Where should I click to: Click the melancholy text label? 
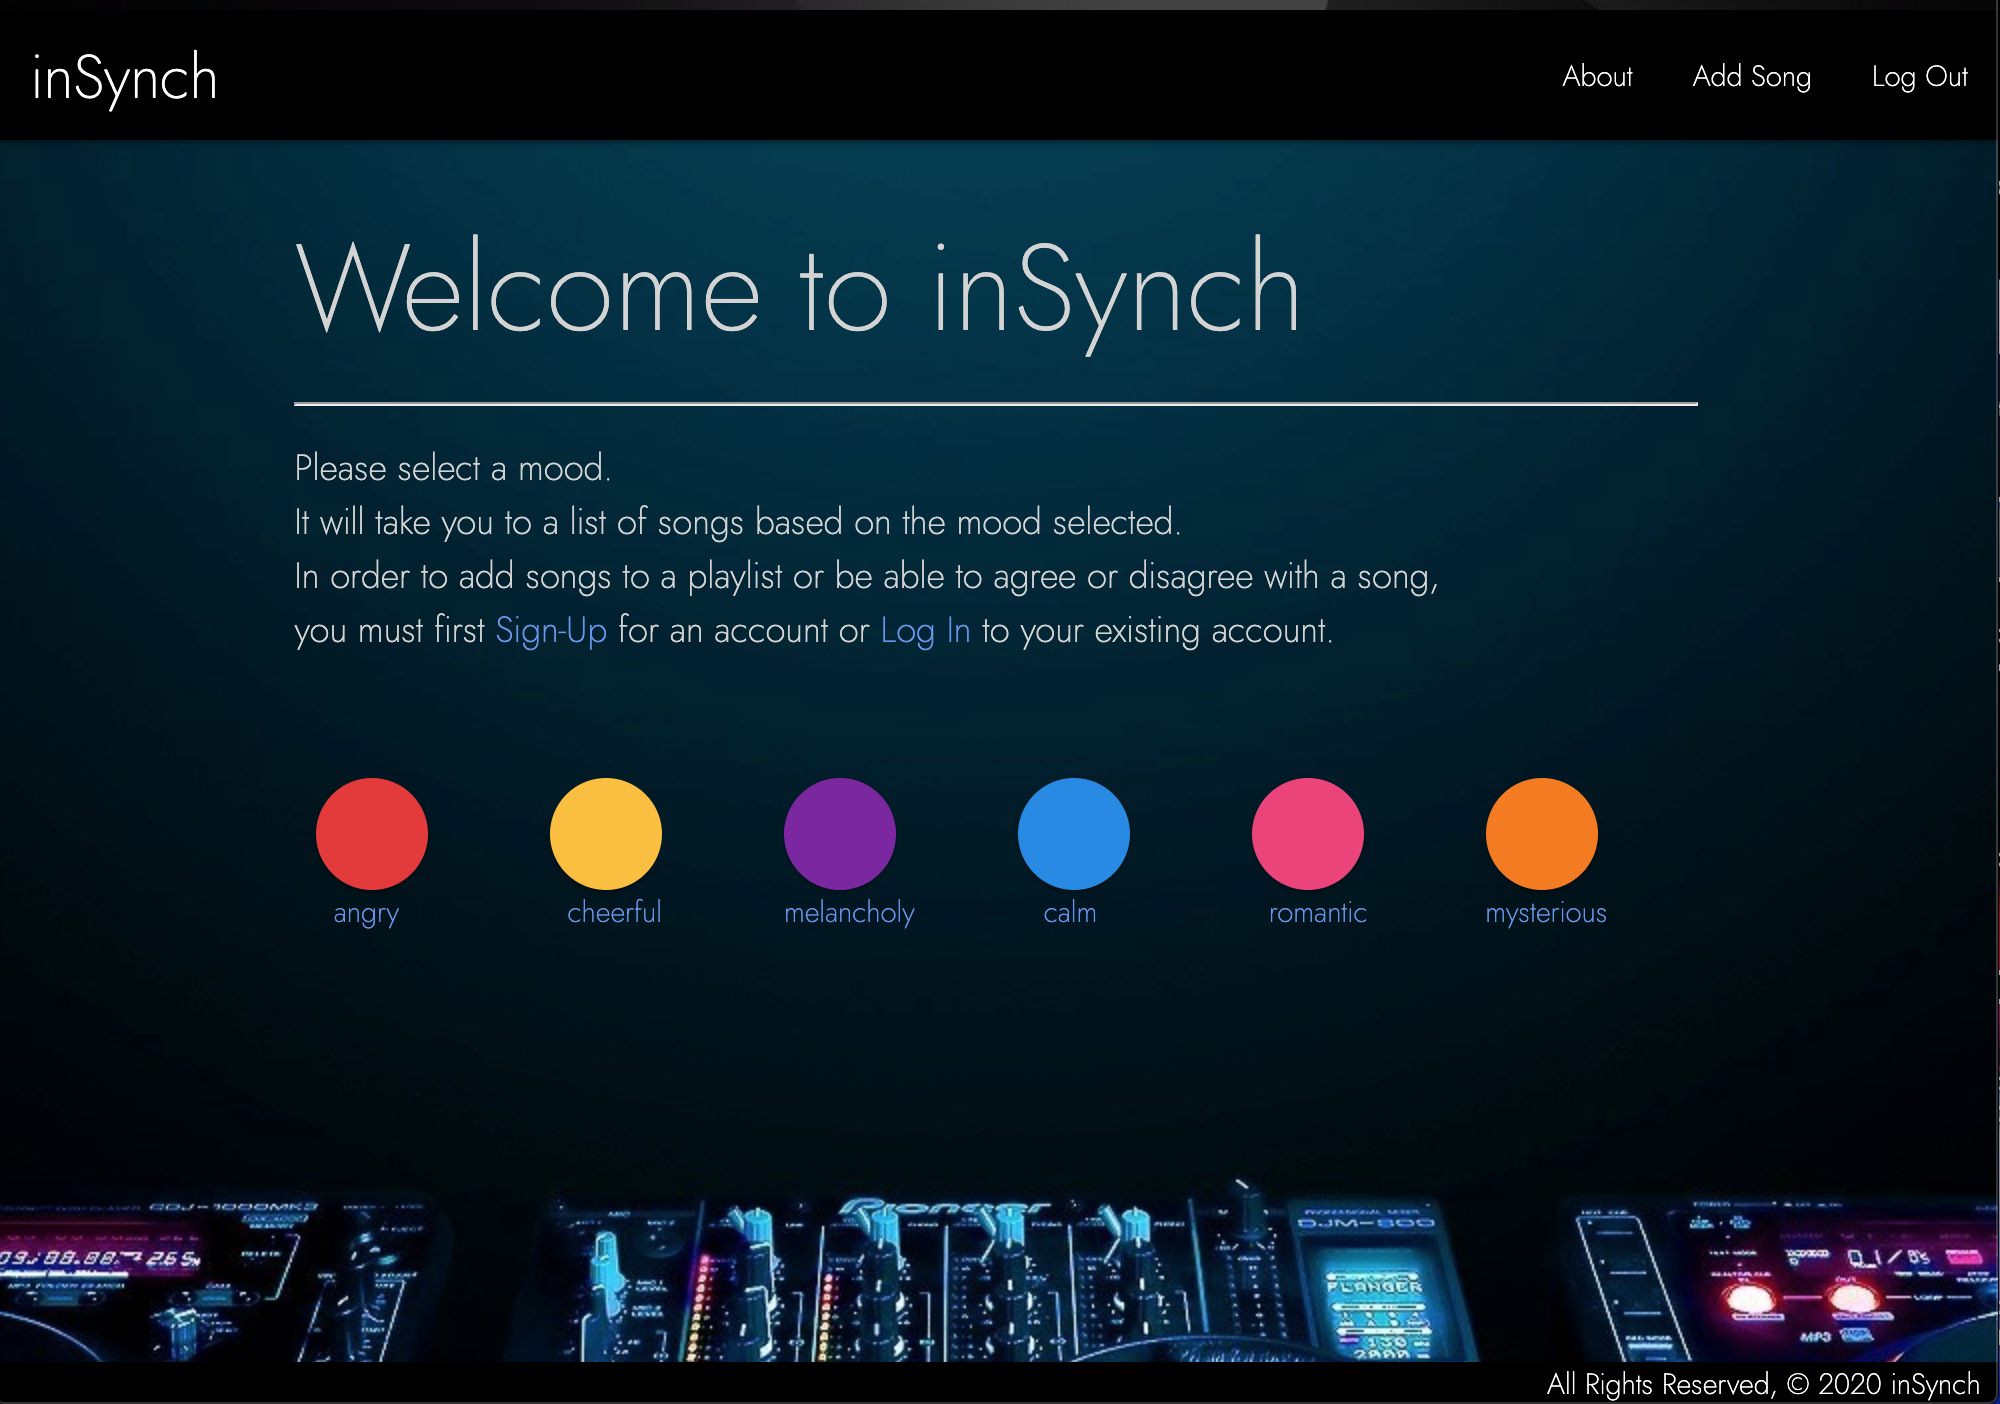(849, 912)
